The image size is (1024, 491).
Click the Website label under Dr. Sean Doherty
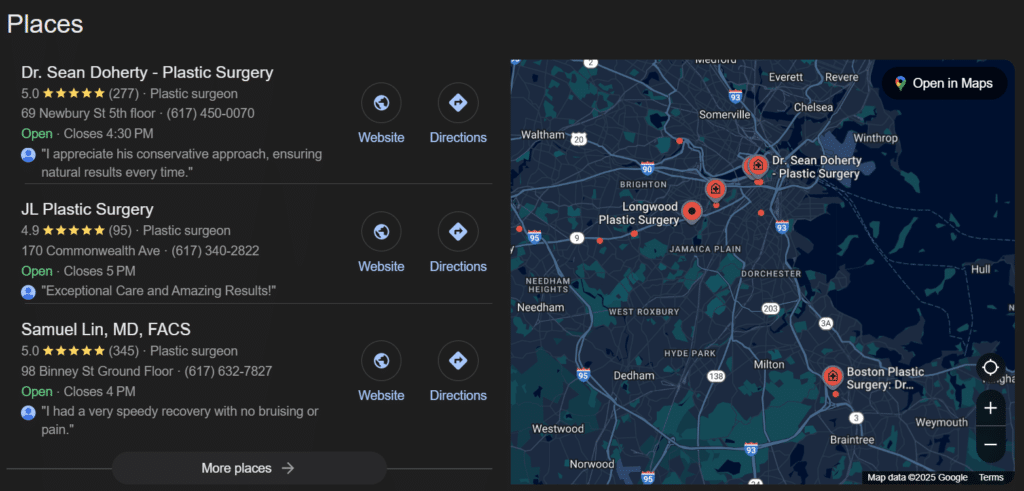(381, 138)
